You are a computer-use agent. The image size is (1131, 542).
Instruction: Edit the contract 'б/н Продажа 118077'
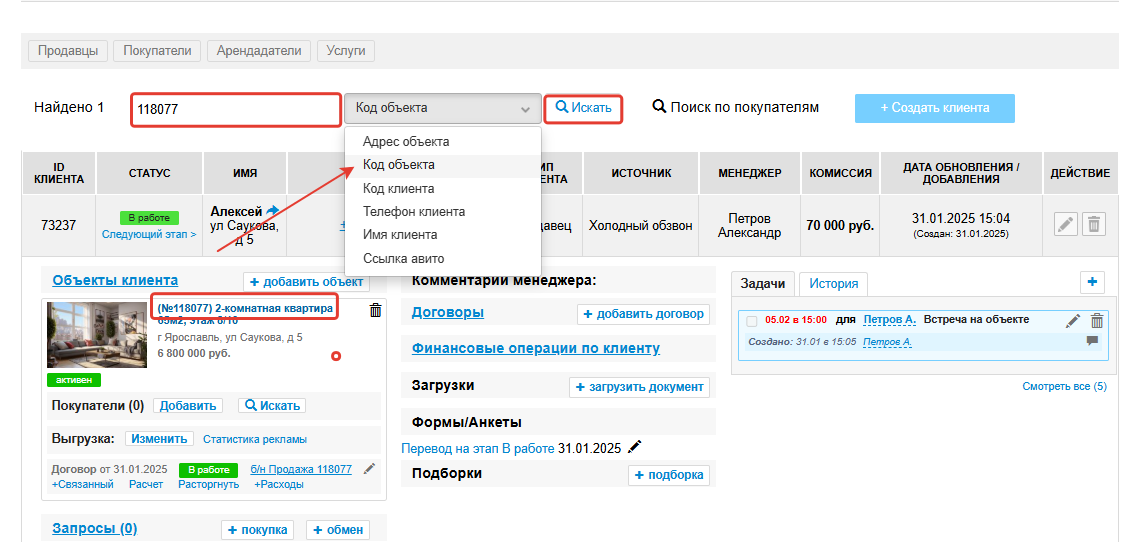(x=369, y=468)
